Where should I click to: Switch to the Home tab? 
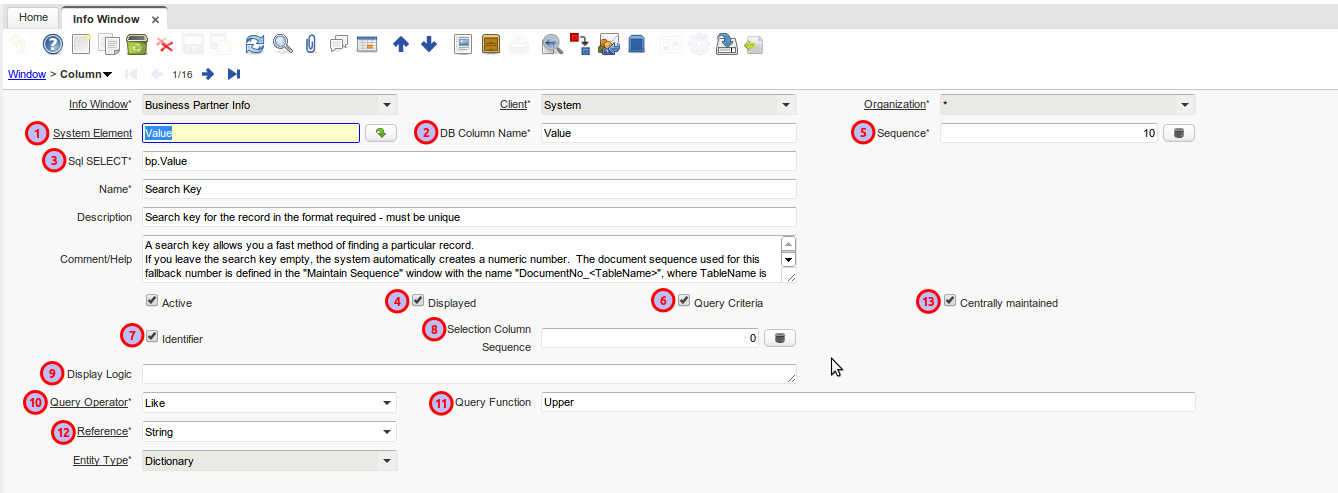[33, 18]
